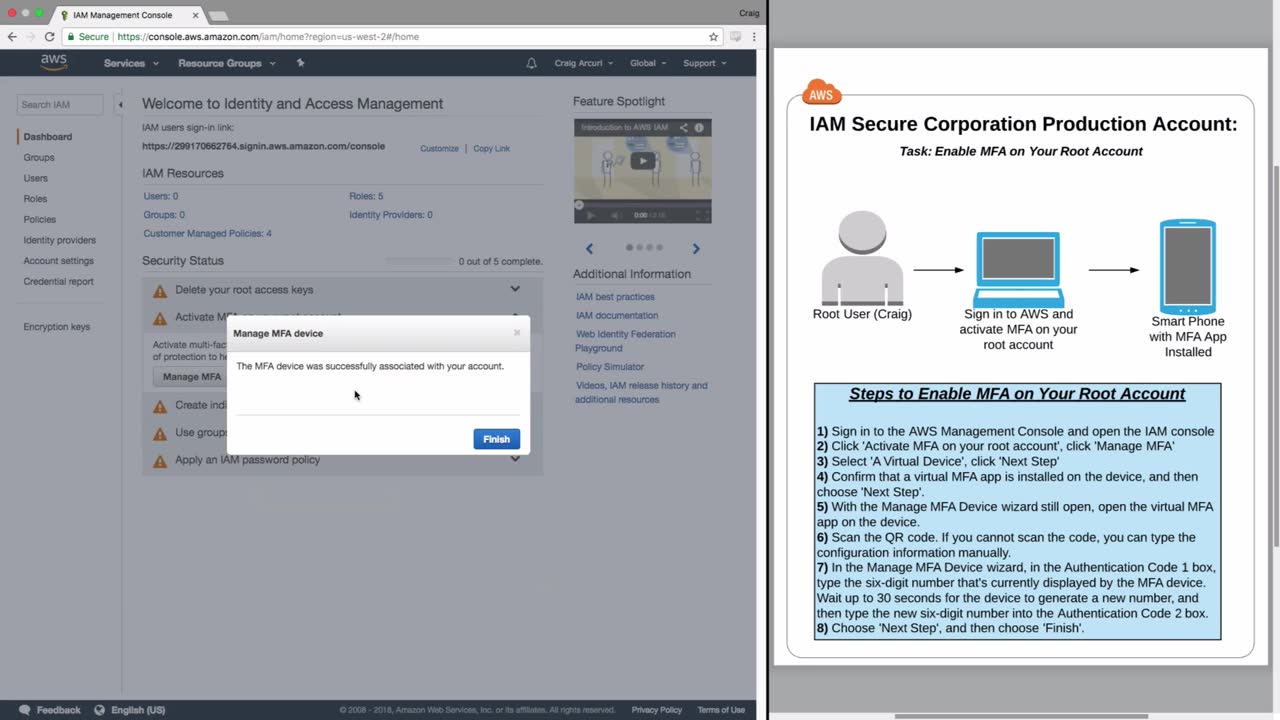1280x720 pixels.
Task: Bookmark the page with the star icon
Action: (x=713, y=37)
